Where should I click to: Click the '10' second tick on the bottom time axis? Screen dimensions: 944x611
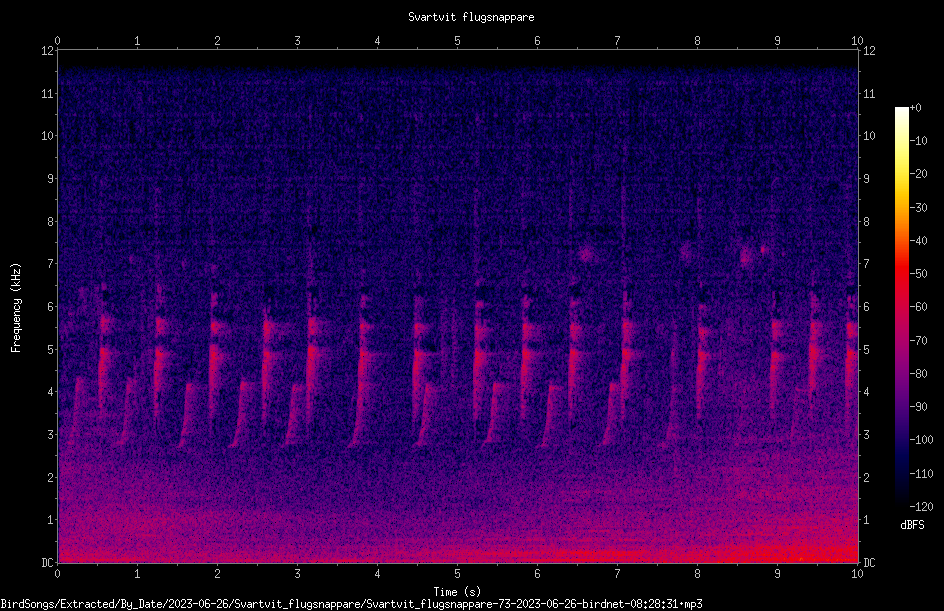coord(857,574)
